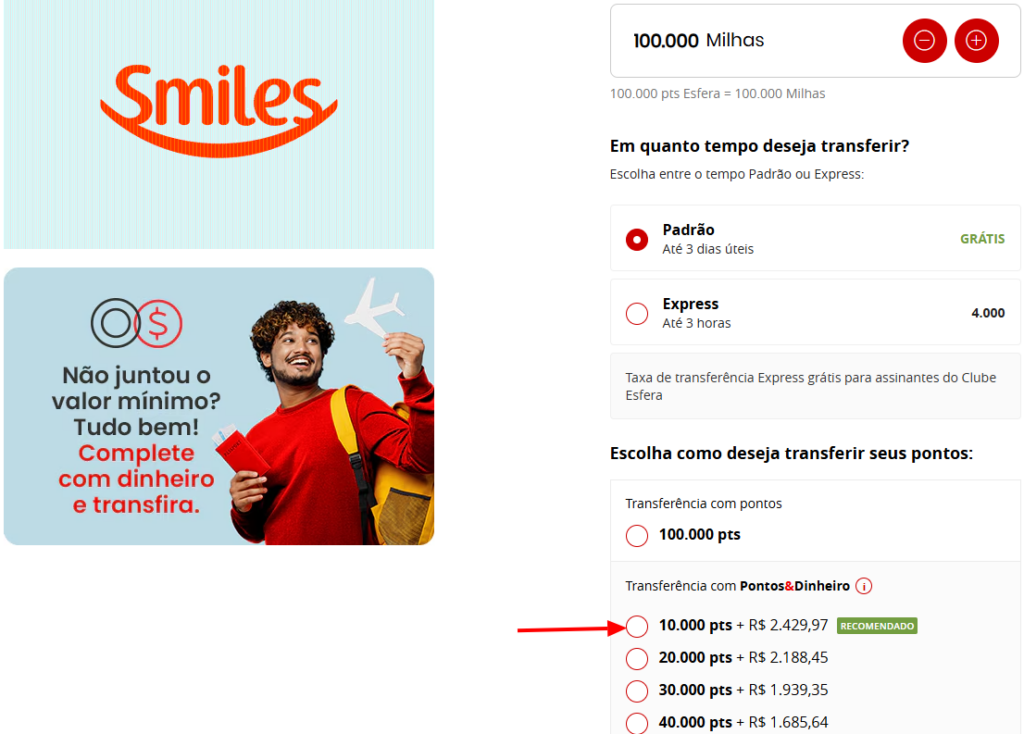Choose 30.000 pts + R$ 1.939,35 option
This screenshot has height=734, width=1024.
coord(637,690)
